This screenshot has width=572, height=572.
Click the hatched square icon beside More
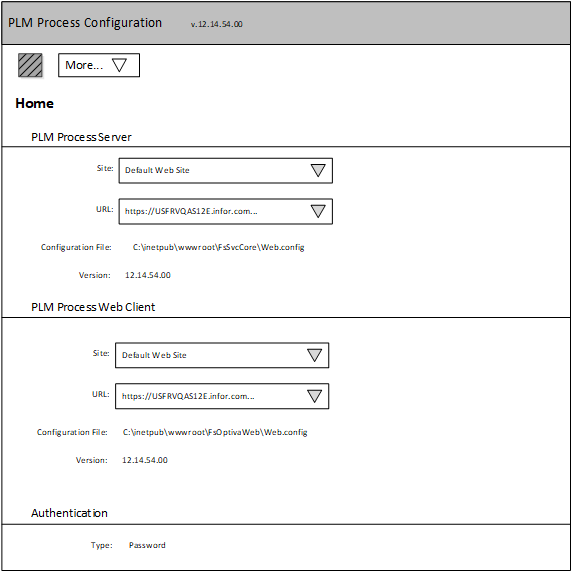pyautogui.click(x=30, y=65)
